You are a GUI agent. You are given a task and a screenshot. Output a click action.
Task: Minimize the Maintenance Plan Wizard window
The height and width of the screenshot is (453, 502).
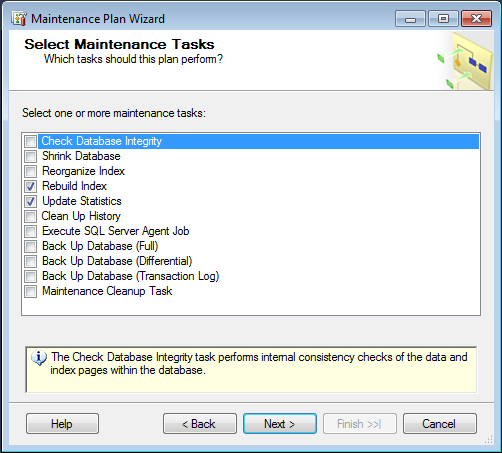(410, 19)
